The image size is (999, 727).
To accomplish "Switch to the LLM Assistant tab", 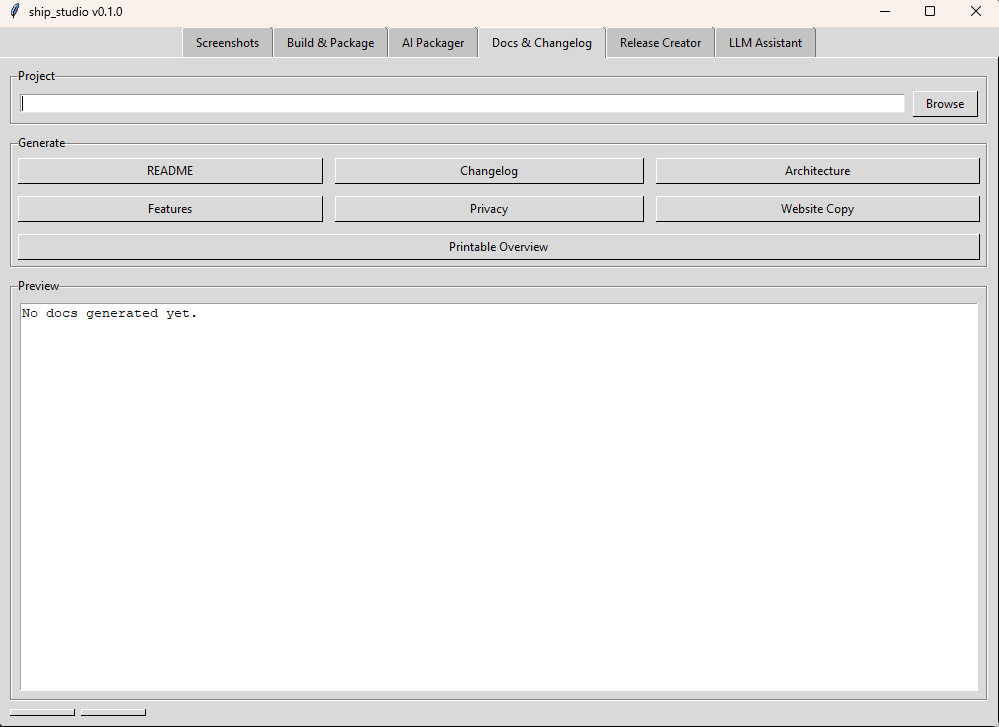I will pyautogui.click(x=765, y=42).
